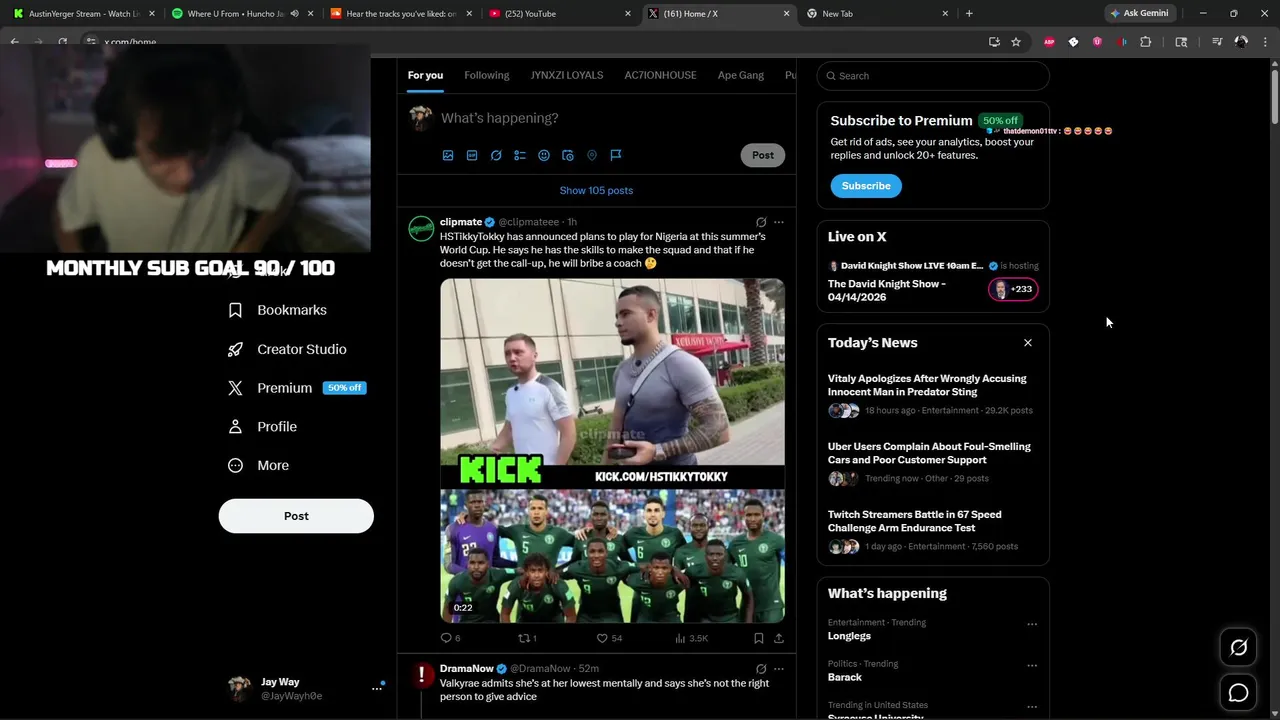
Task: Open media controls in Chrome toolbar
Action: (x=1217, y=42)
